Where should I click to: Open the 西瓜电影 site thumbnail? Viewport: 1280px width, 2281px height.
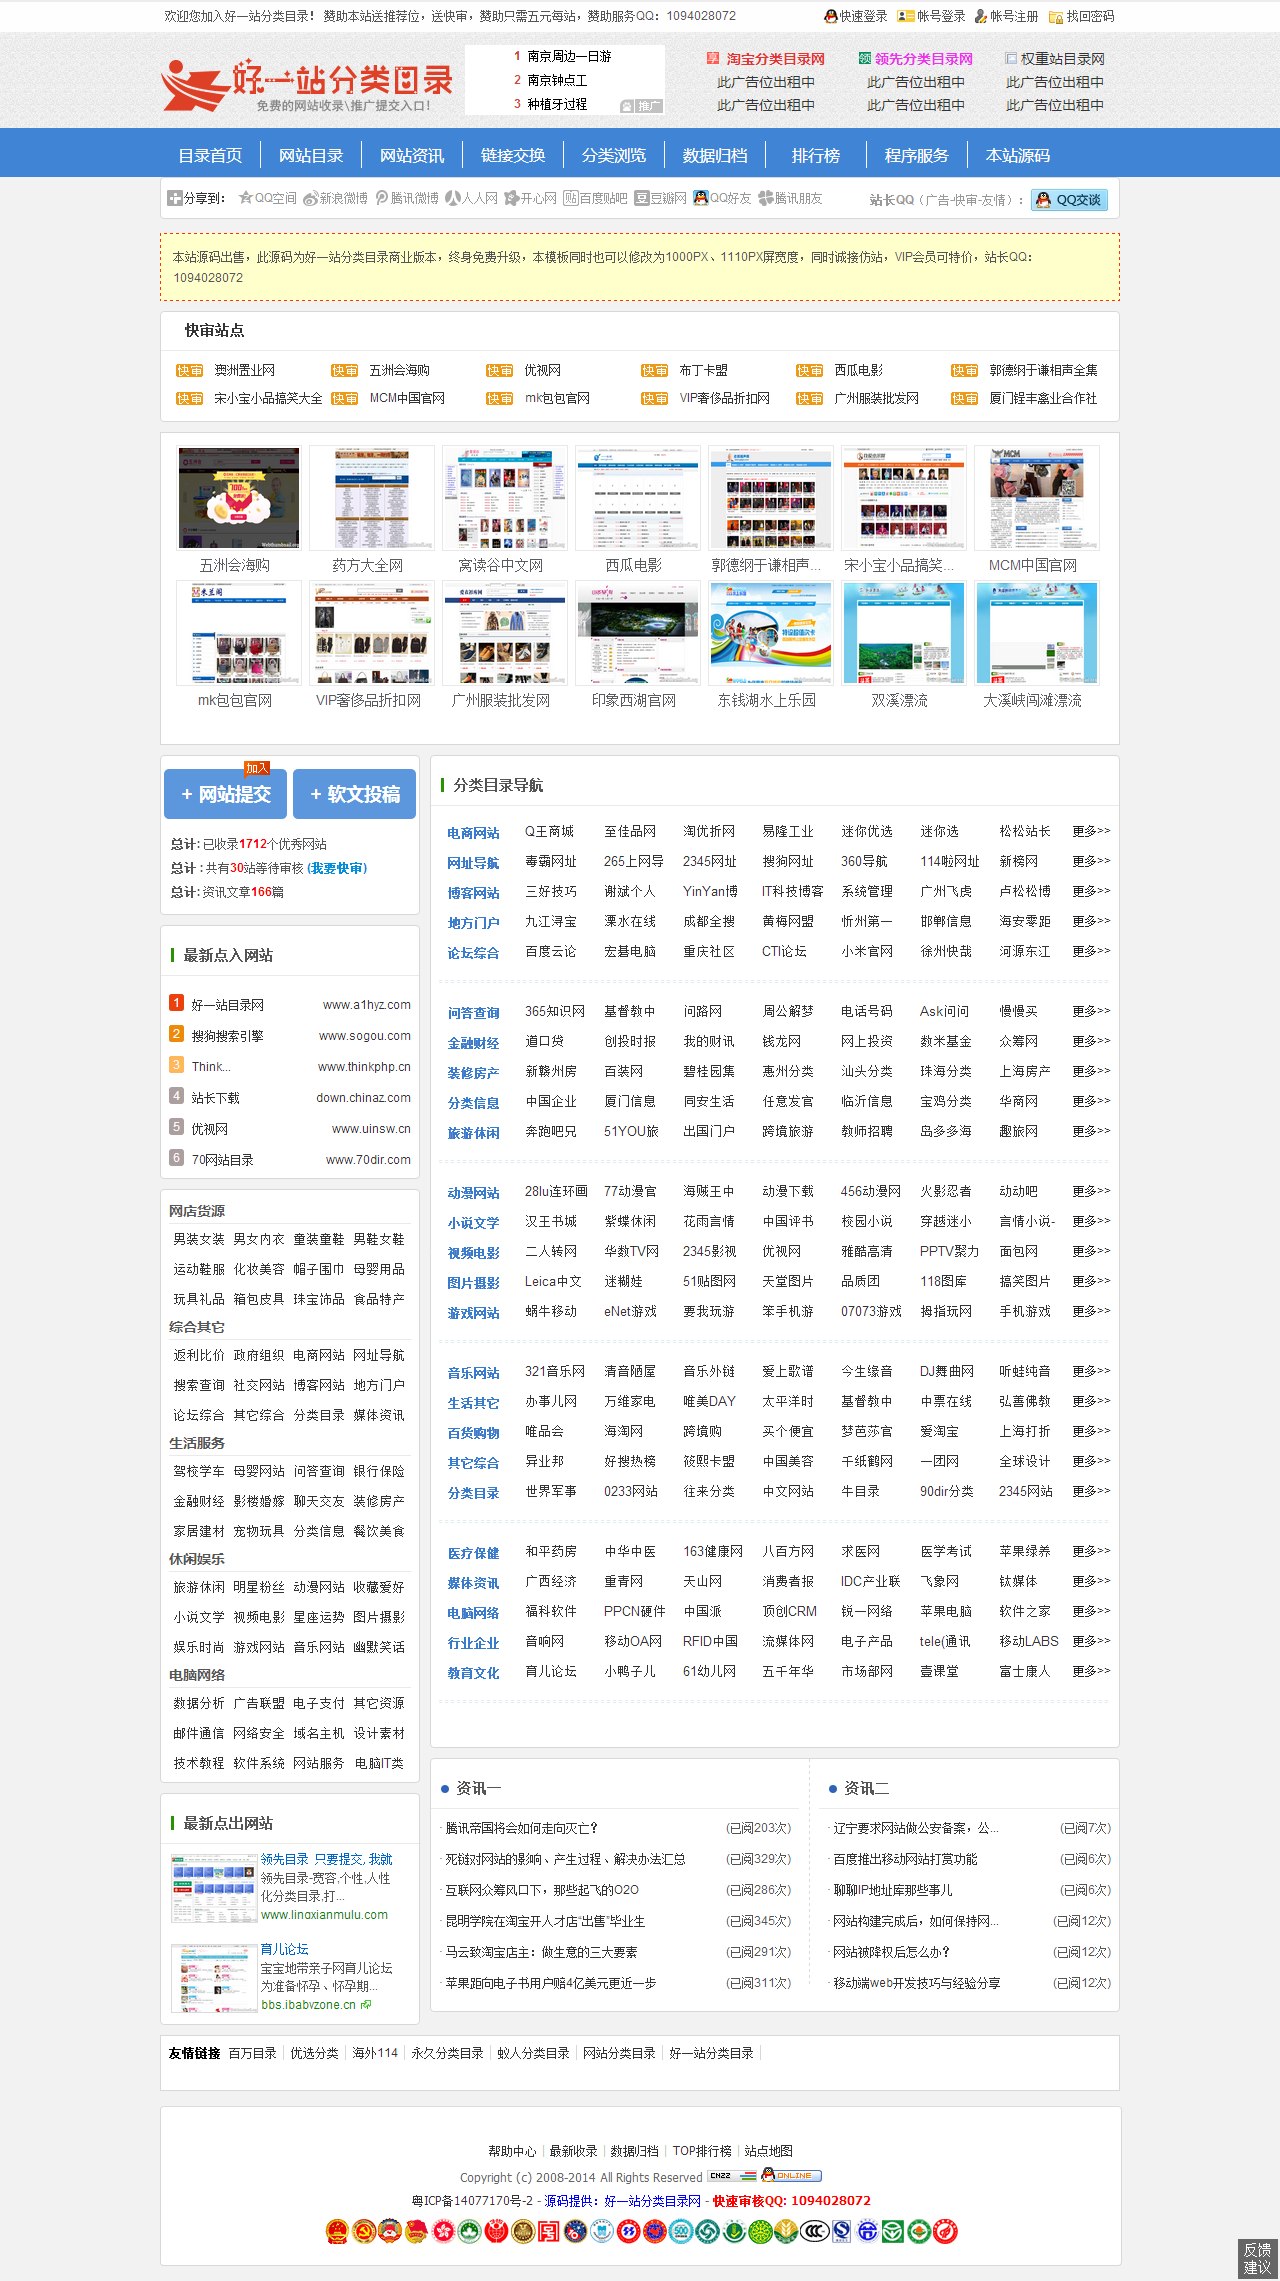pyautogui.click(x=637, y=498)
